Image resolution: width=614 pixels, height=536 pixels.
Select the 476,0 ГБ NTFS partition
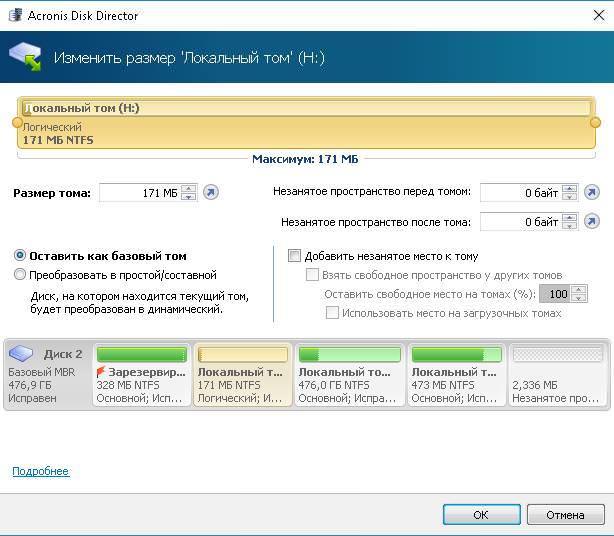350,375
